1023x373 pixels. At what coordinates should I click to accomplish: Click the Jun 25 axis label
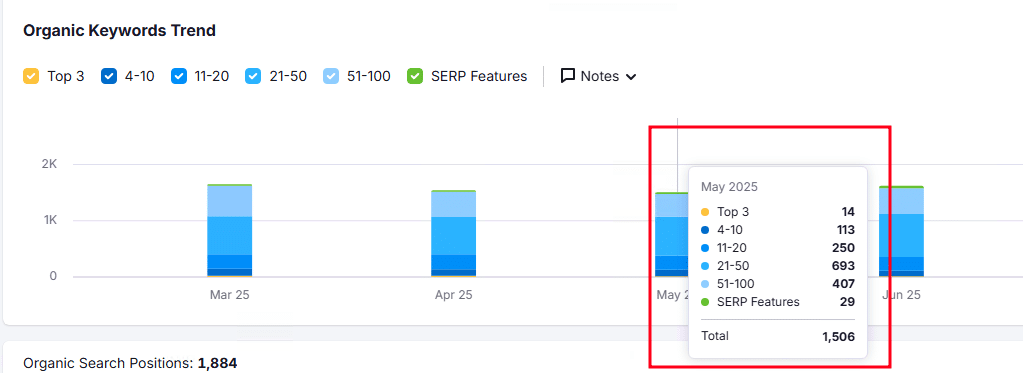point(901,295)
